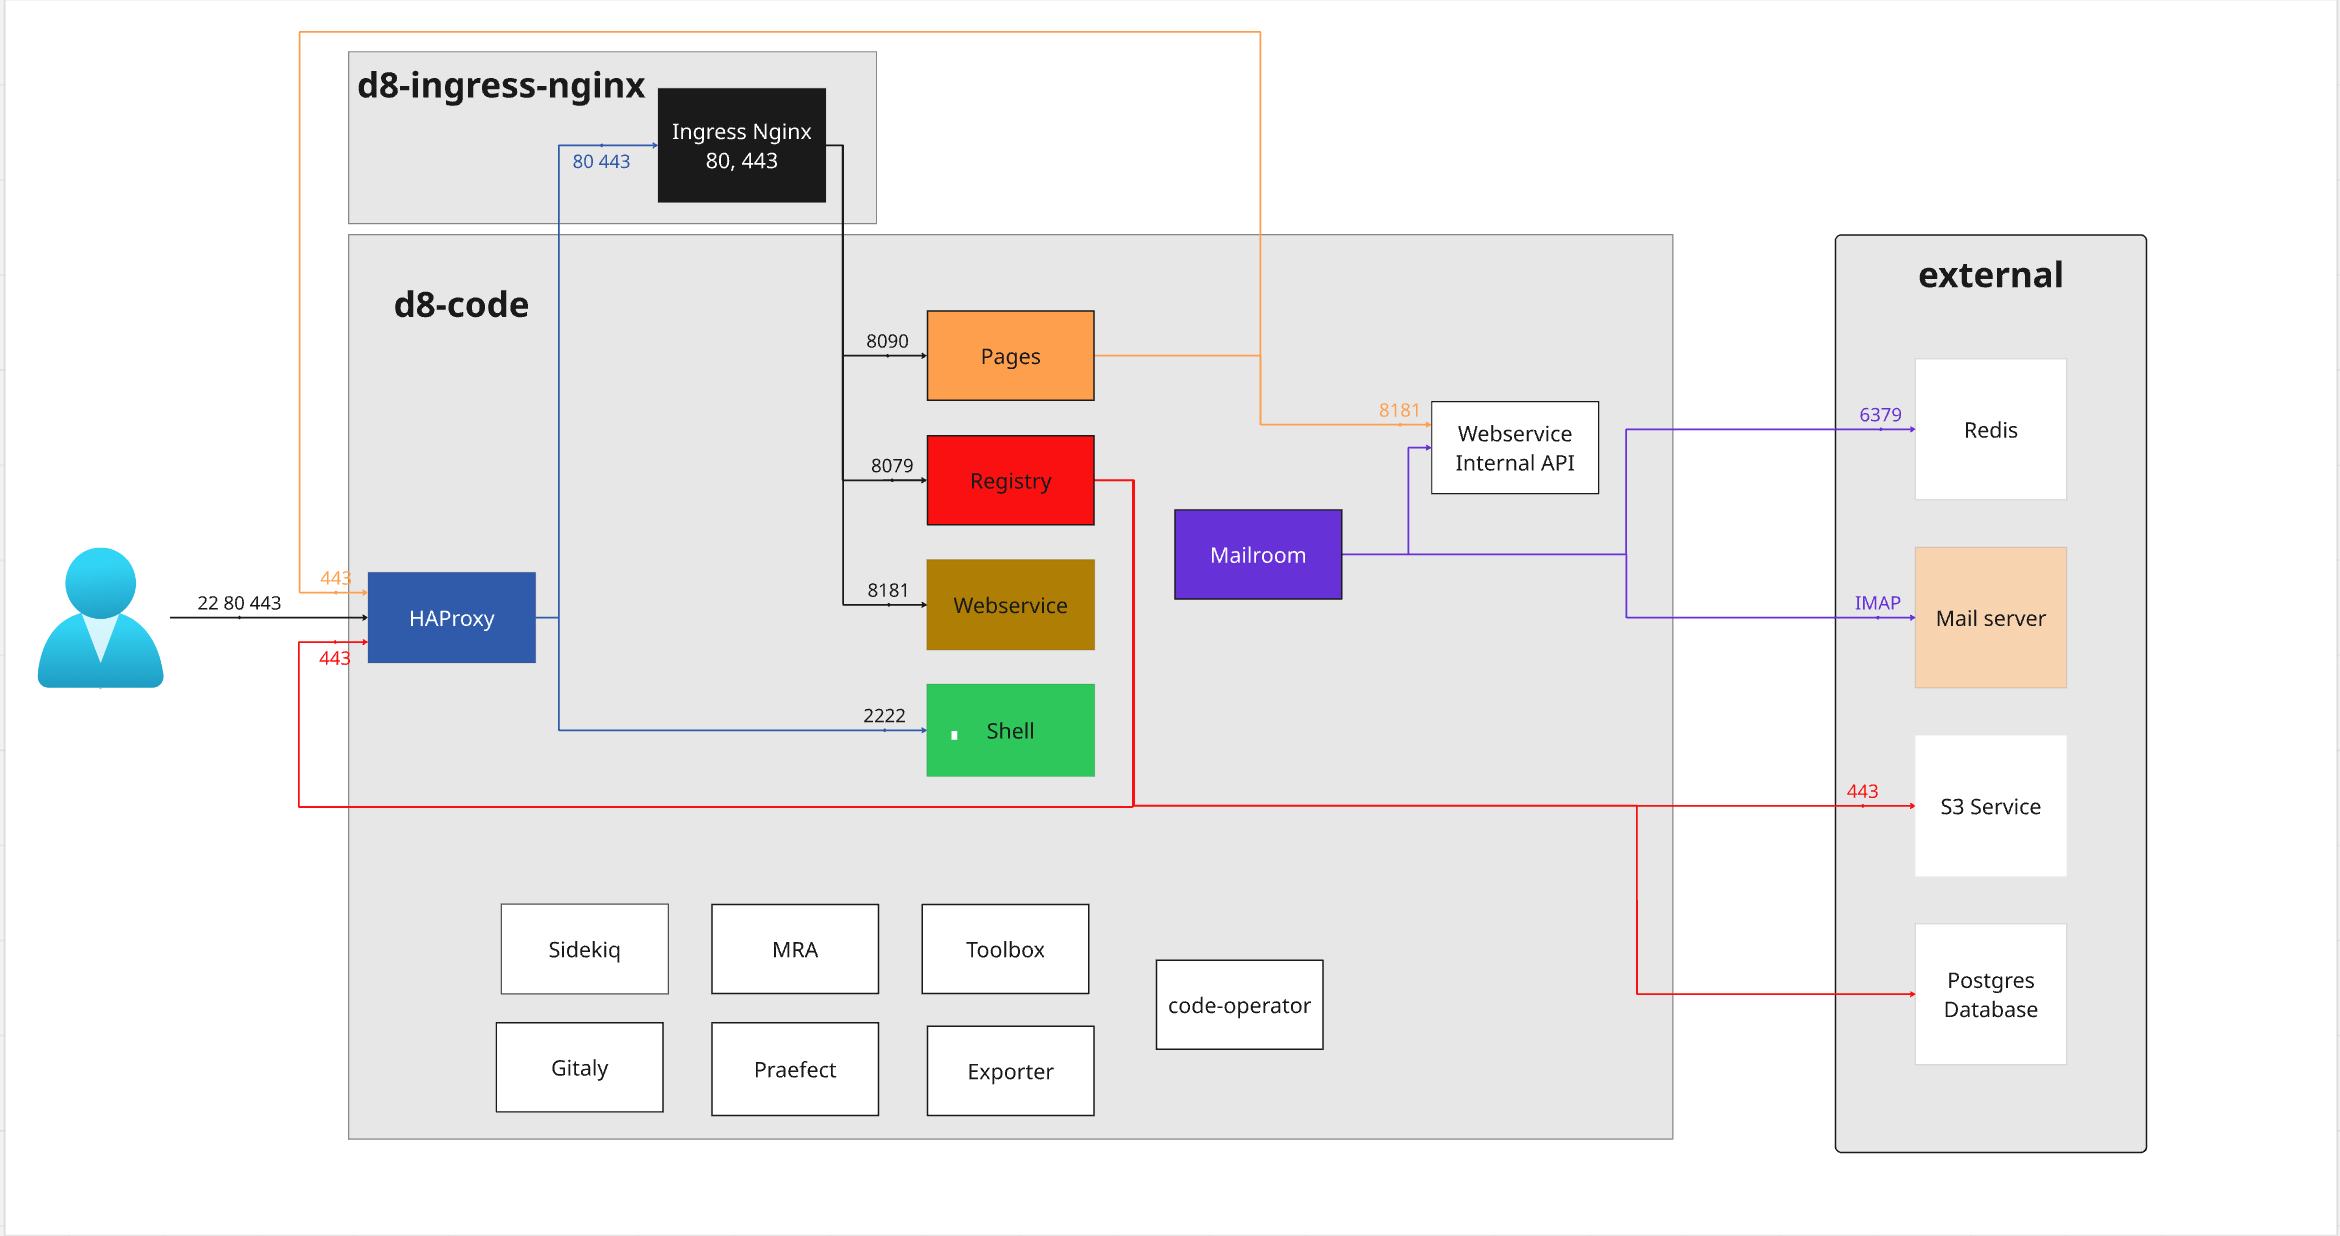This screenshot has width=2340, height=1236.
Task: Click the Redis node in external group
Action: [1990, 429]
